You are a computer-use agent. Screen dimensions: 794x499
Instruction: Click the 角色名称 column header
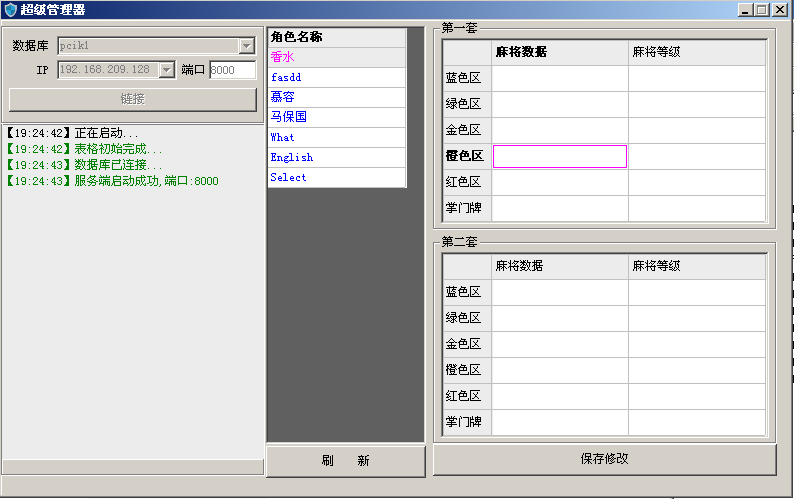pyautogui.click(x=336, y=37)
